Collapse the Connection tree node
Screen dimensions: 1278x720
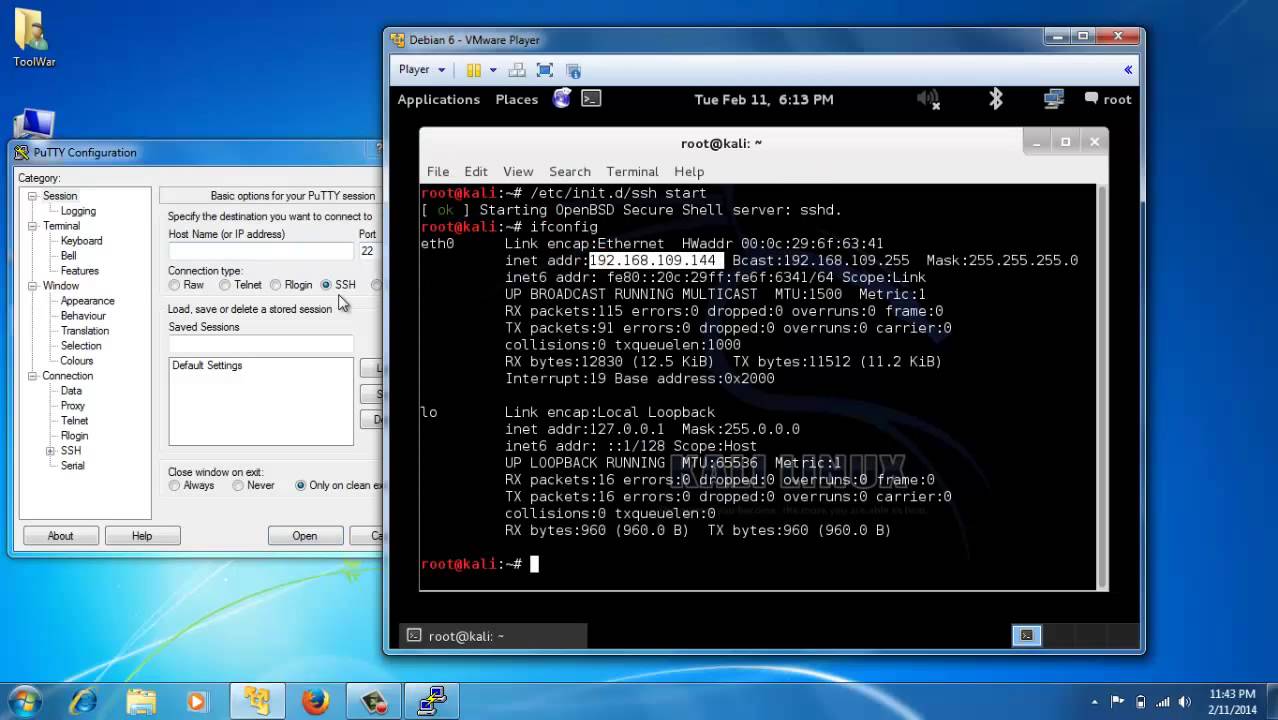[33, 376]
